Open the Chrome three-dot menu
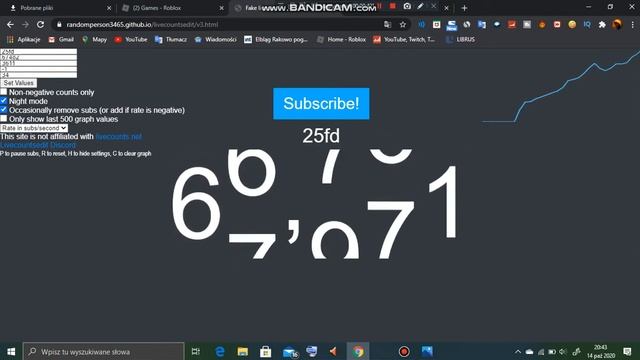The height and width of the screenshot is (360, 640). [632, 24]
